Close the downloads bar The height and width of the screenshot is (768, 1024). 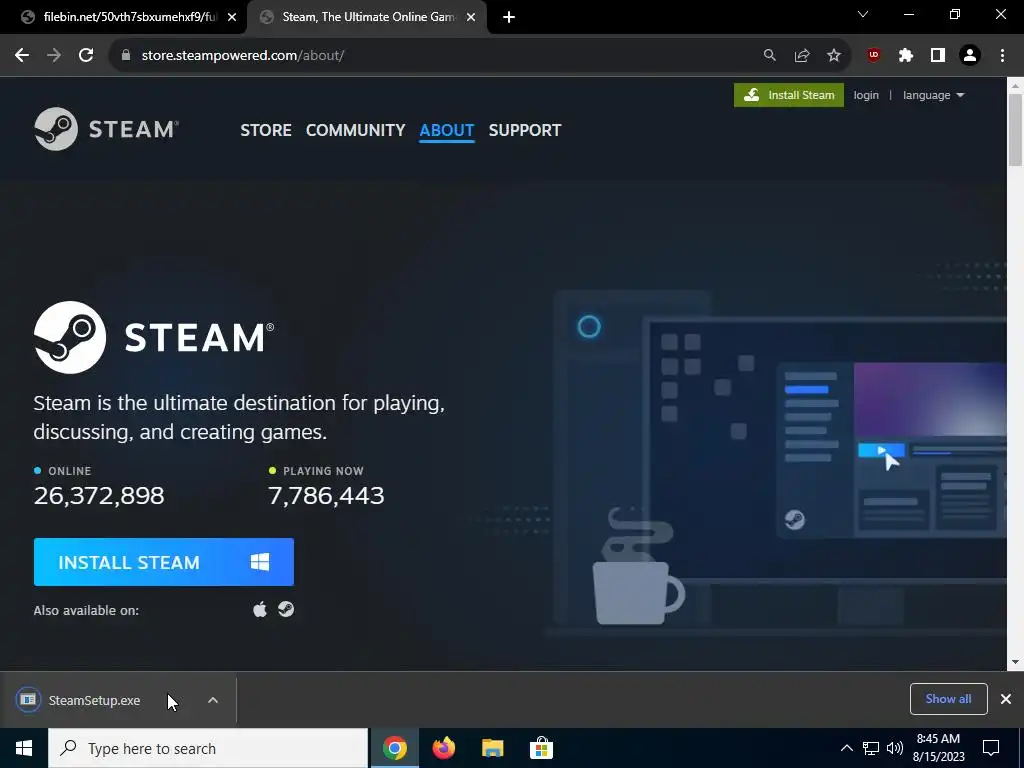1006,699
